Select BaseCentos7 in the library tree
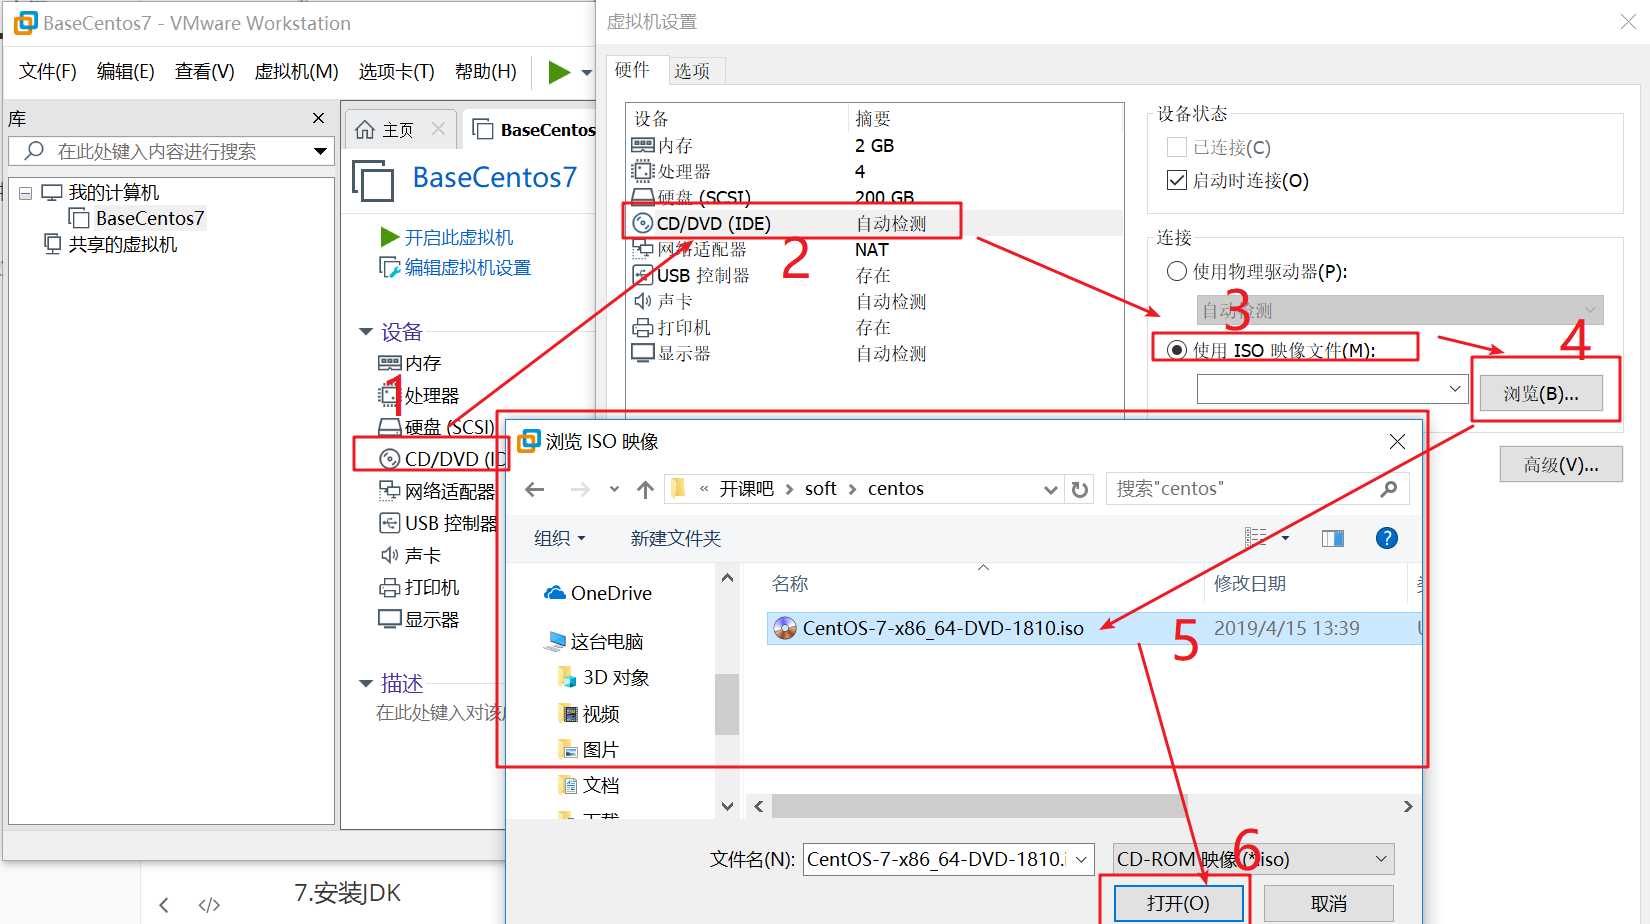 149,218
